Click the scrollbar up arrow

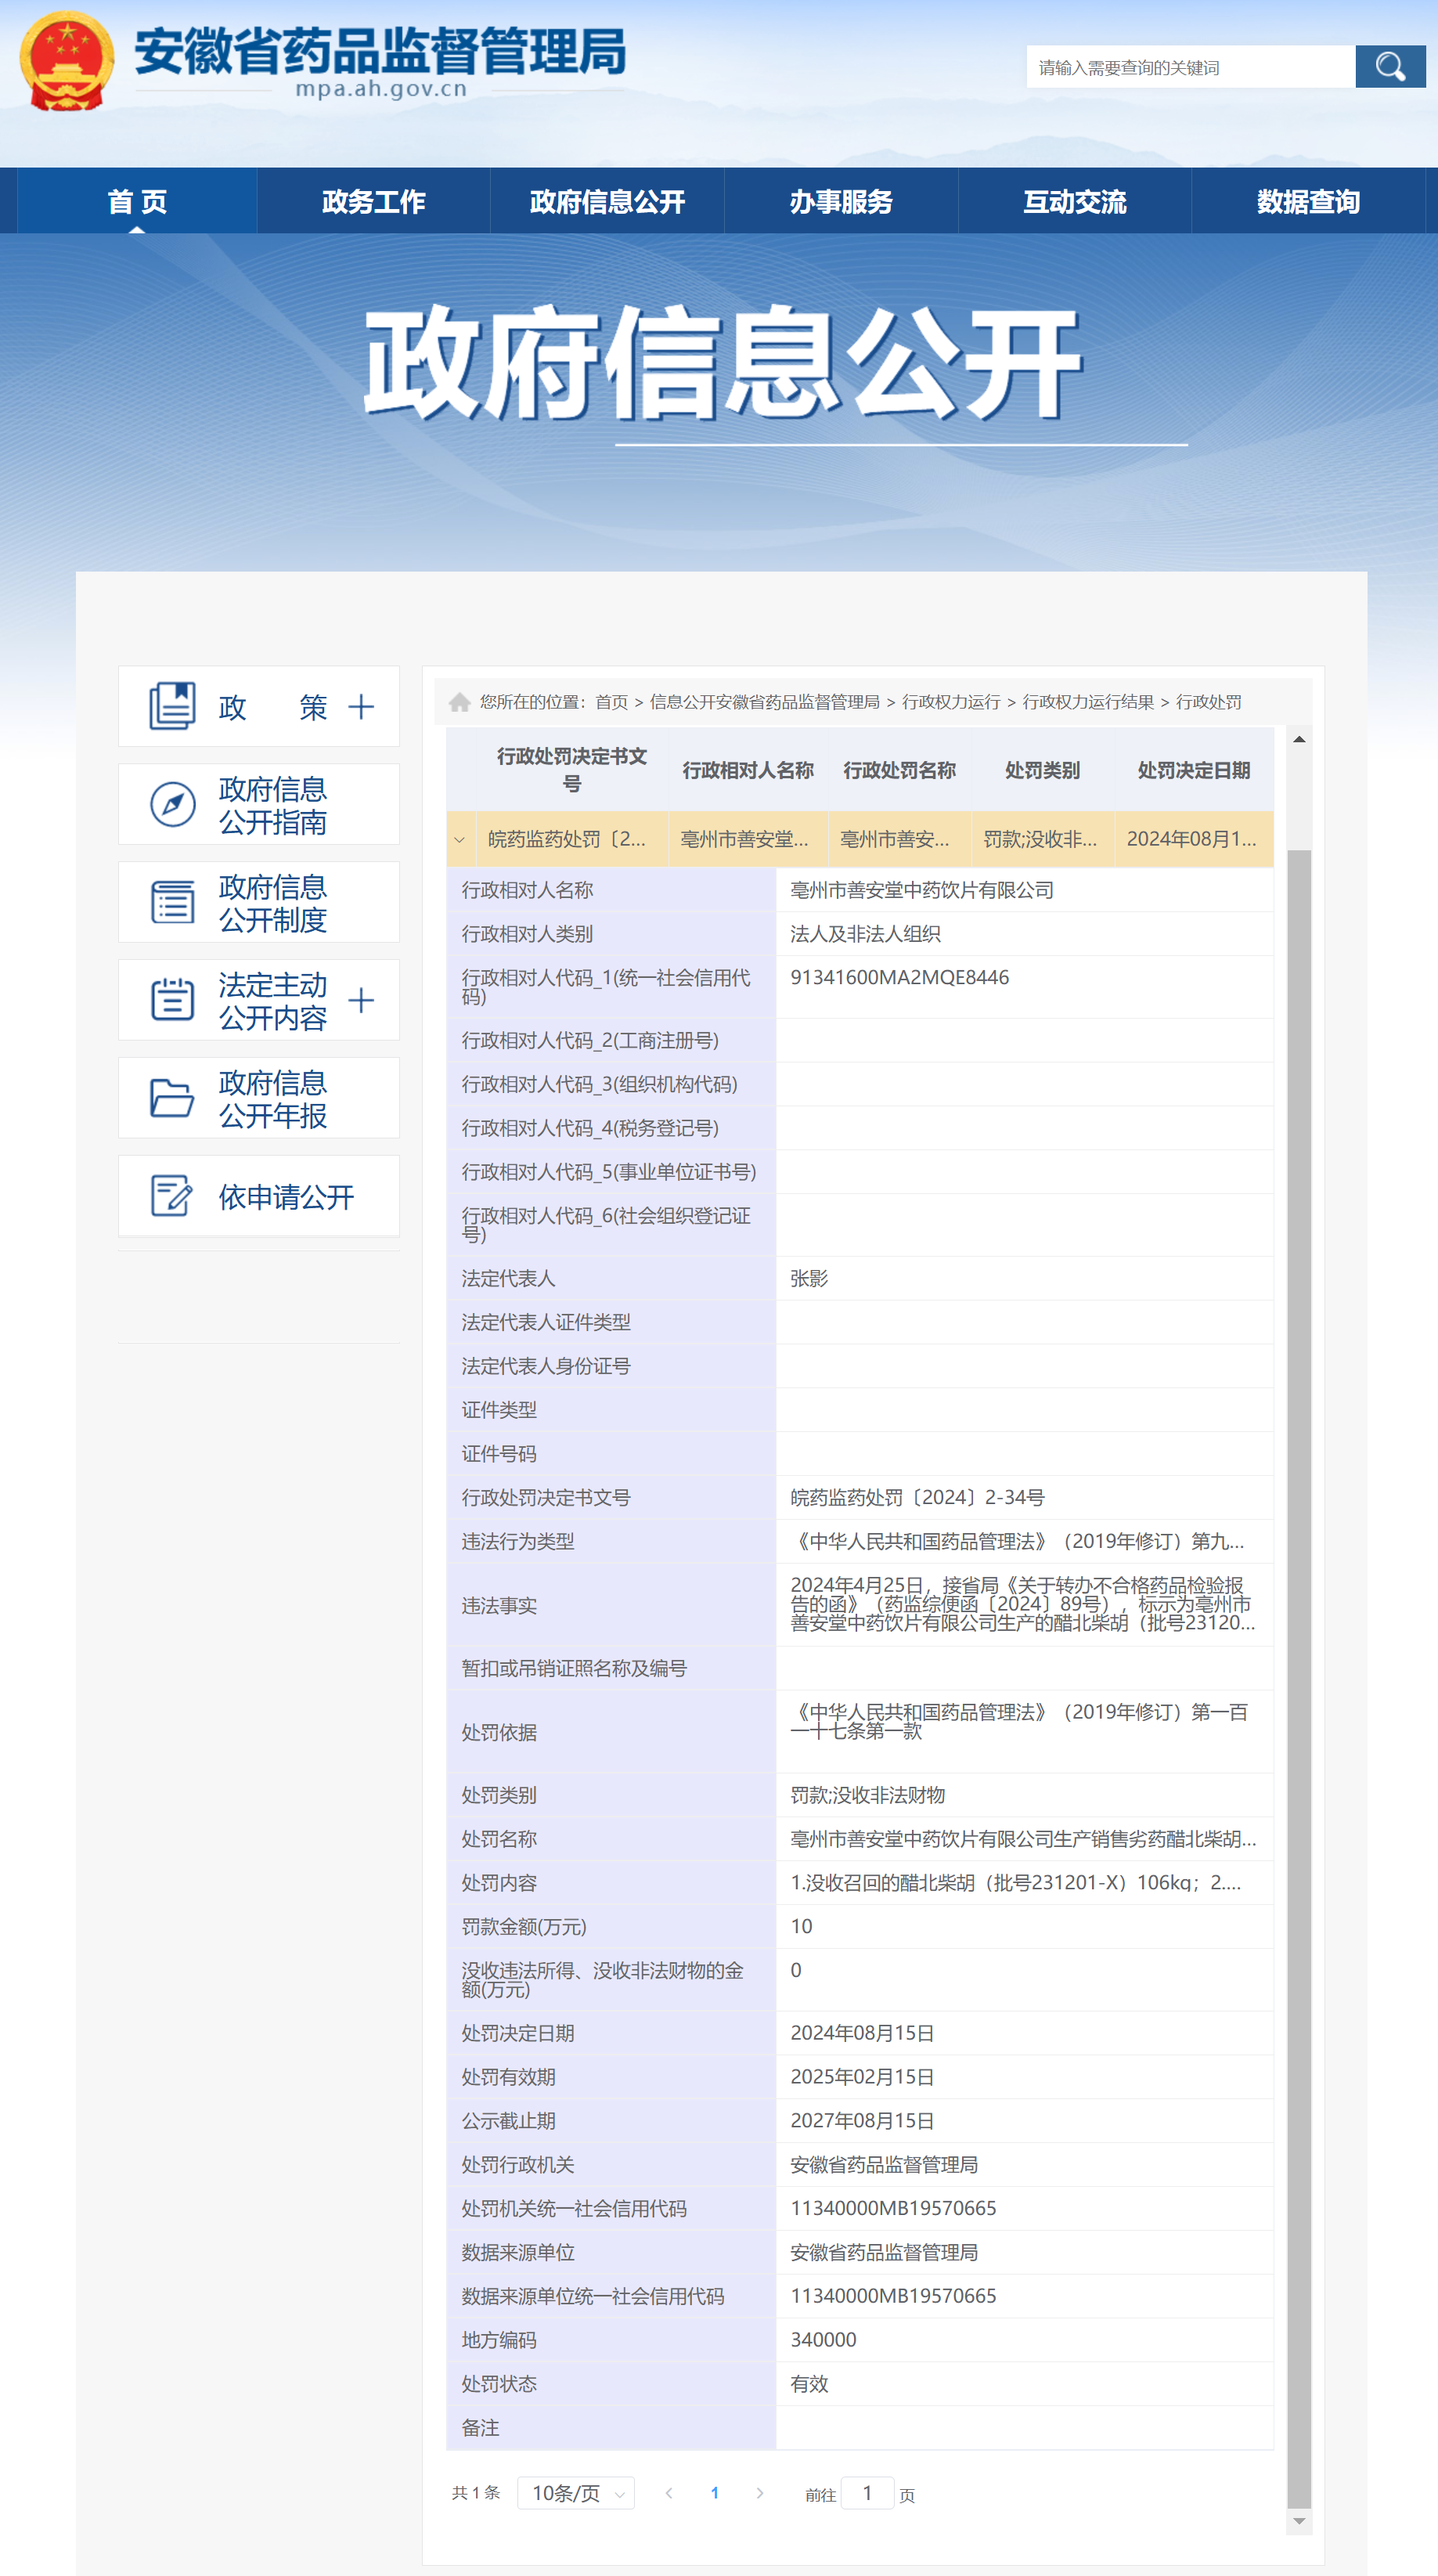click(1299, 739)
